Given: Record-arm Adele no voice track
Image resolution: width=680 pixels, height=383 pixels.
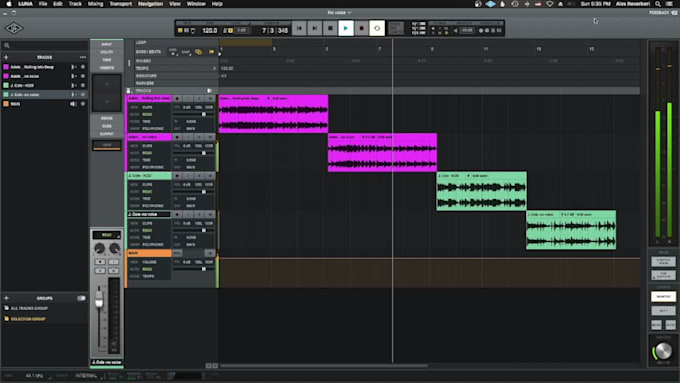Looking at the screenshot, I should tap(177, 137).
